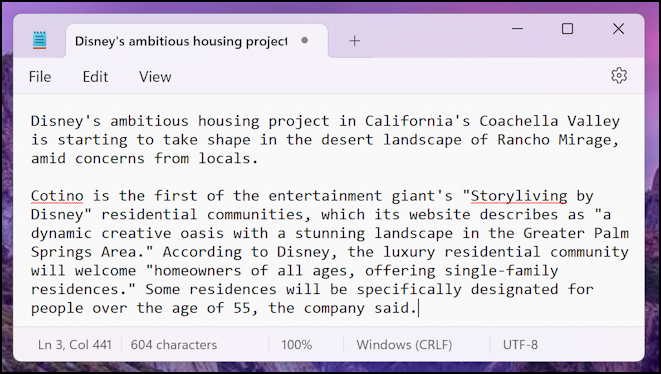Click the word Coachella in first line
The width and height of the screenshot is (661, 374).
click(x=519, y=121)
